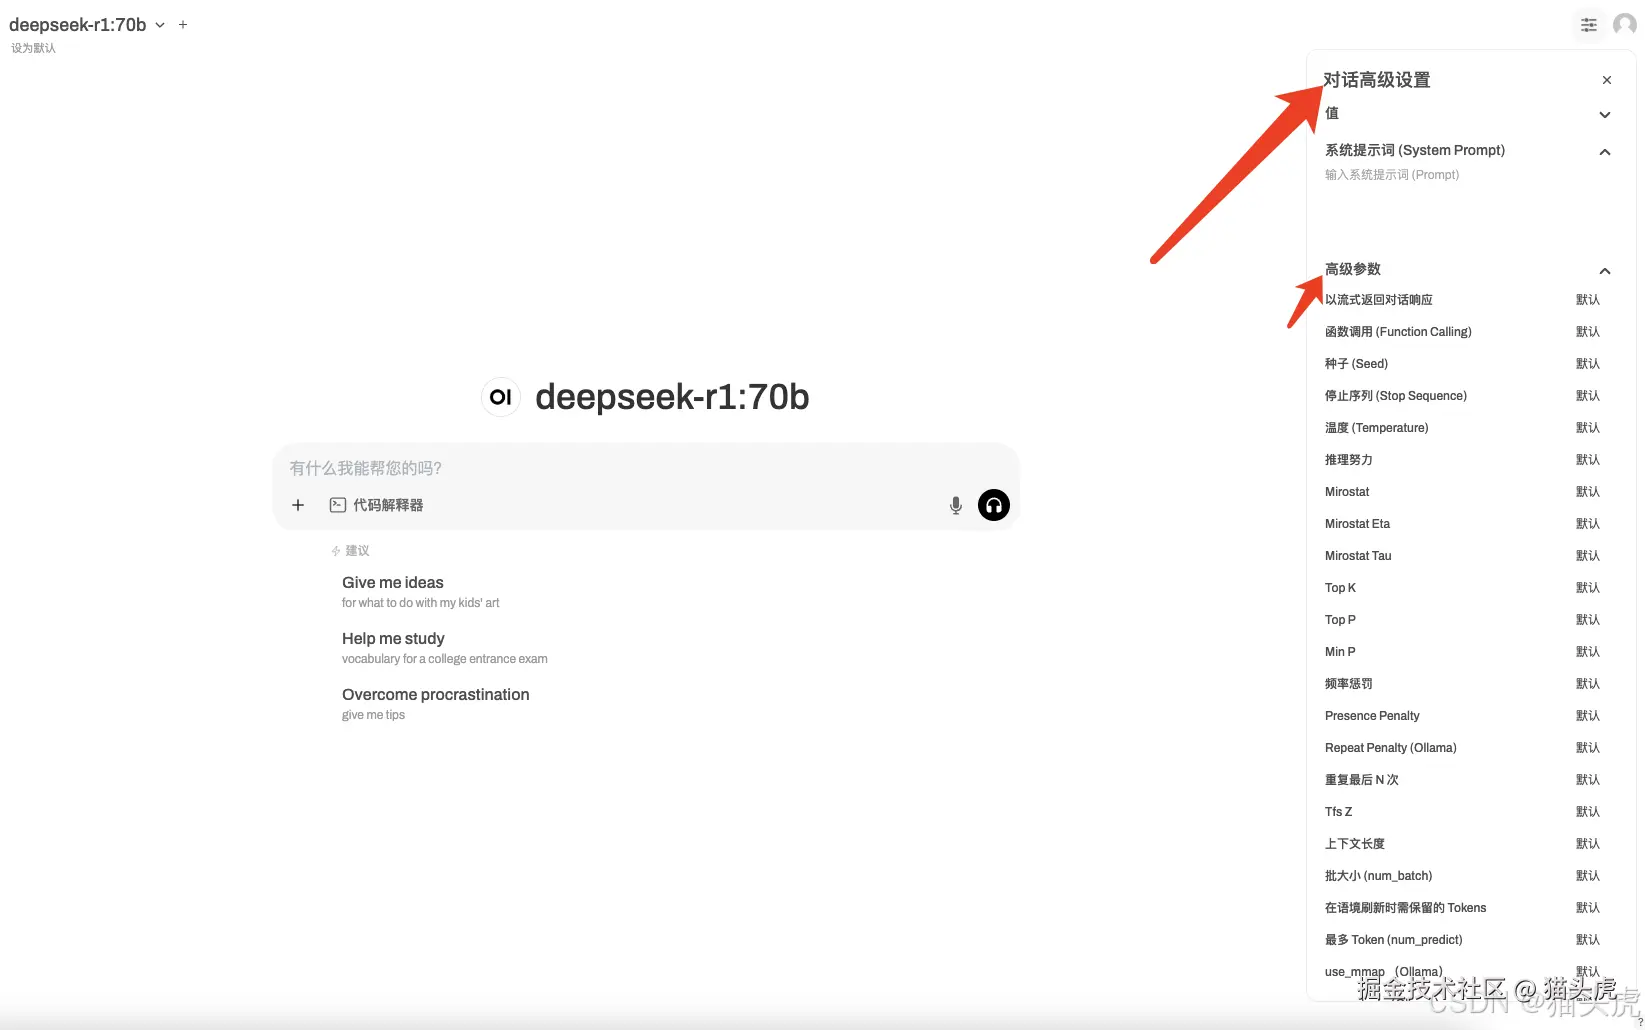
Task: Click the Top K parameter label
Action: [x=1341, y=588]
